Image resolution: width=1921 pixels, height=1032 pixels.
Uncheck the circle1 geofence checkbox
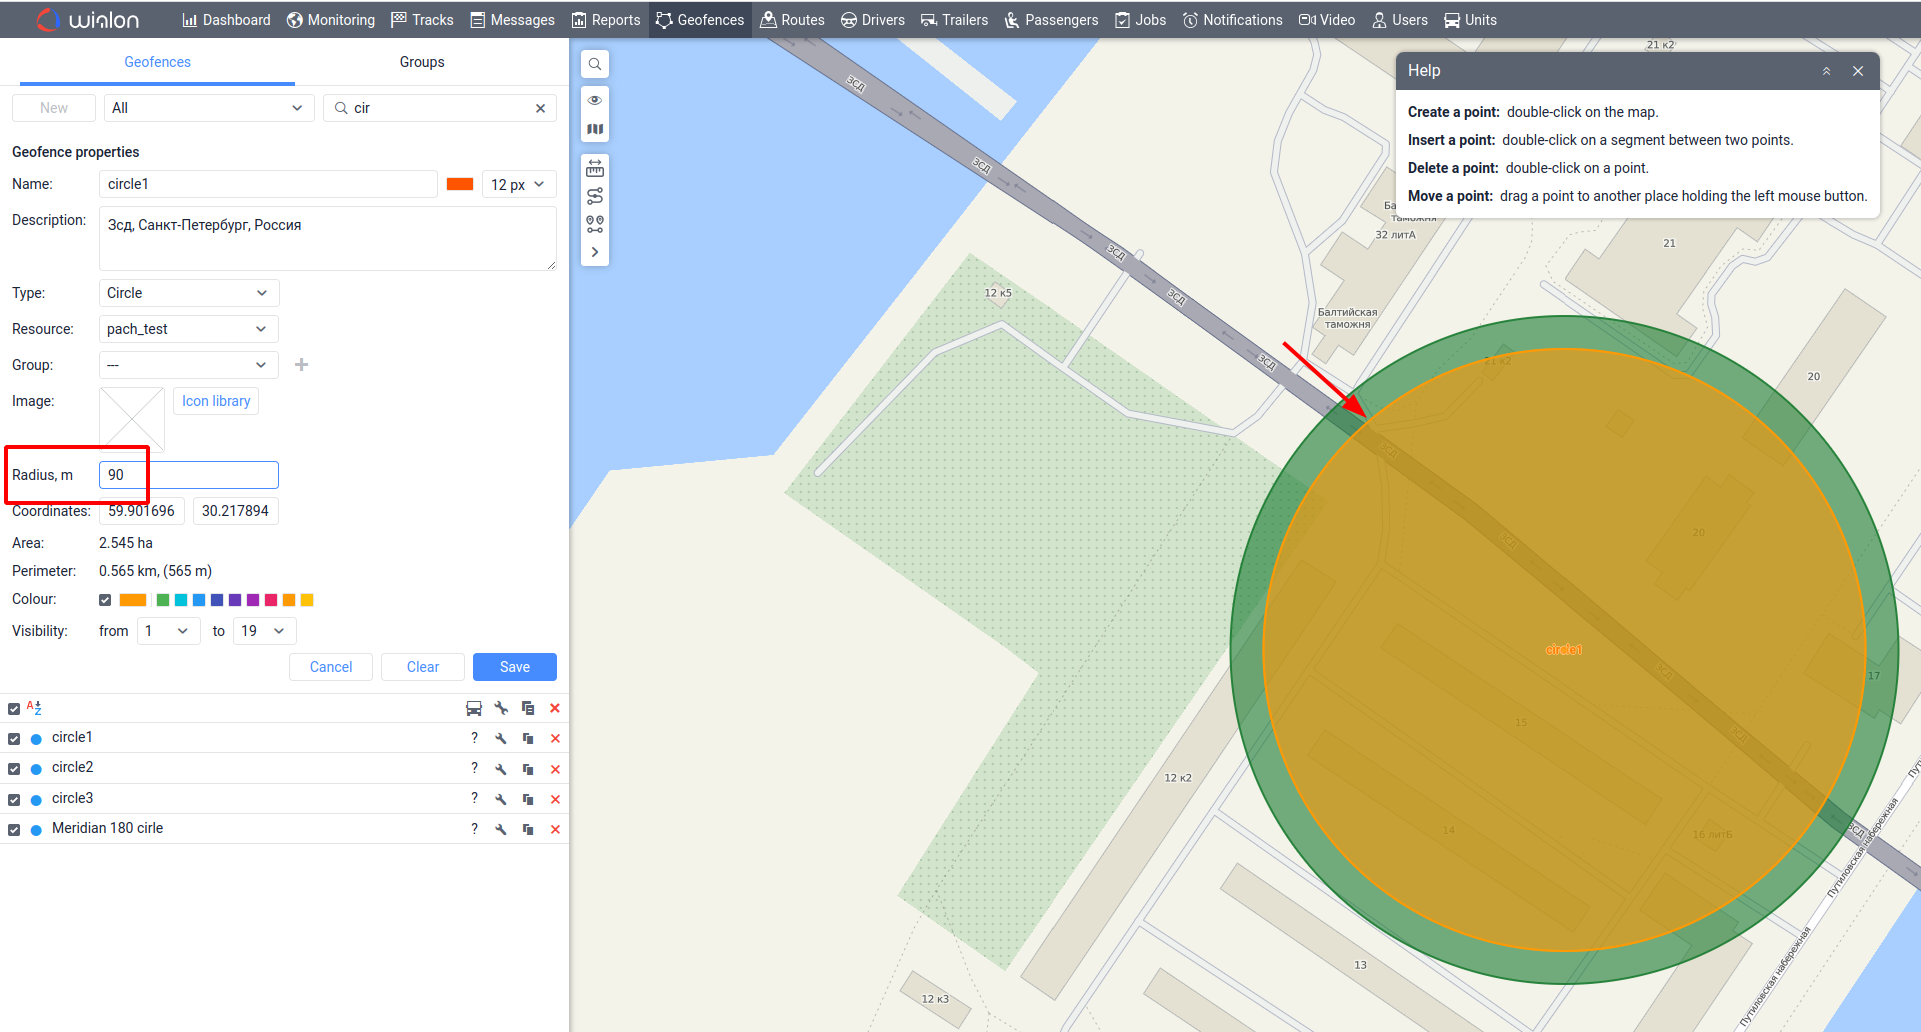(x=14, y=739)
